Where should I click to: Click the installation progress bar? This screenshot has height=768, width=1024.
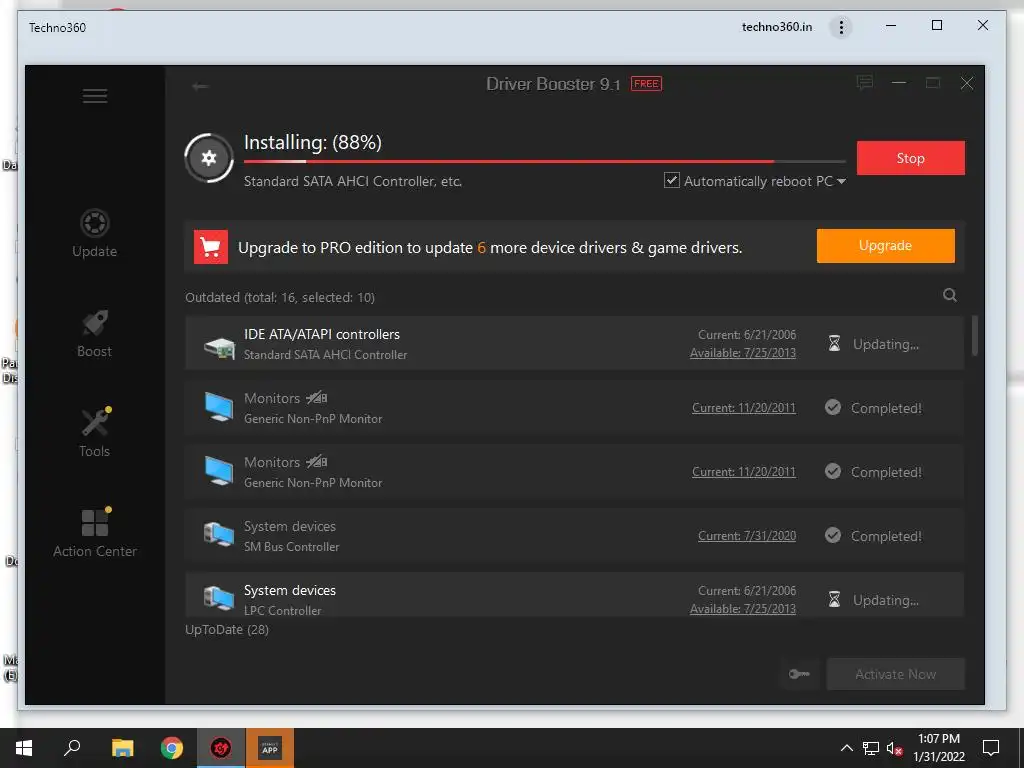(545, 161)
